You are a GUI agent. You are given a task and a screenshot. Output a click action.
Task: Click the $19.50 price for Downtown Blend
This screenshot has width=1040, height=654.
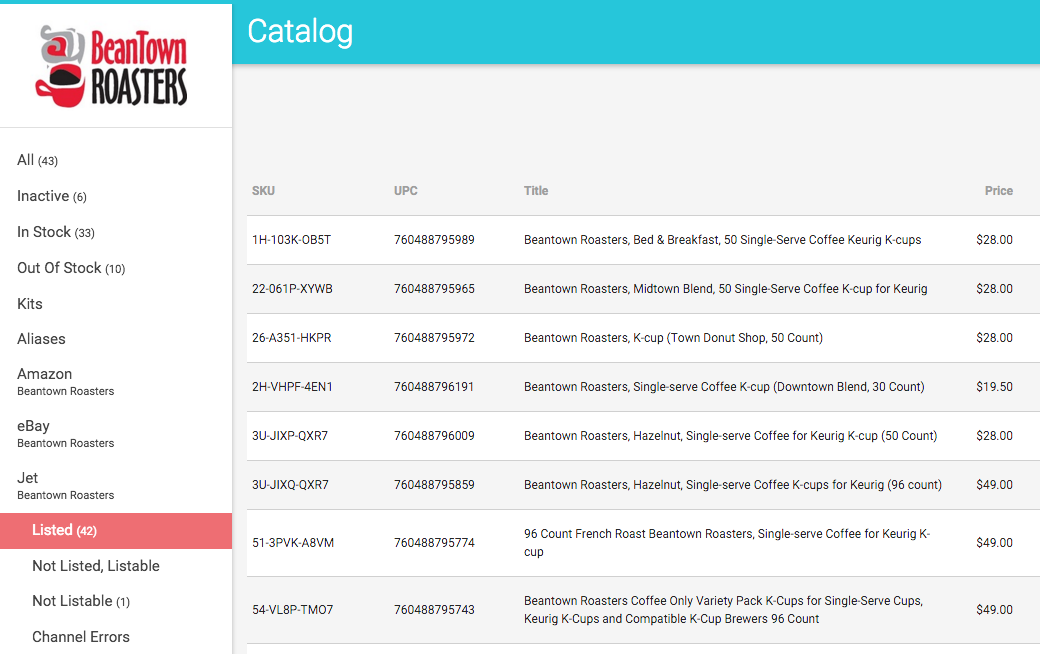[994, 387]
